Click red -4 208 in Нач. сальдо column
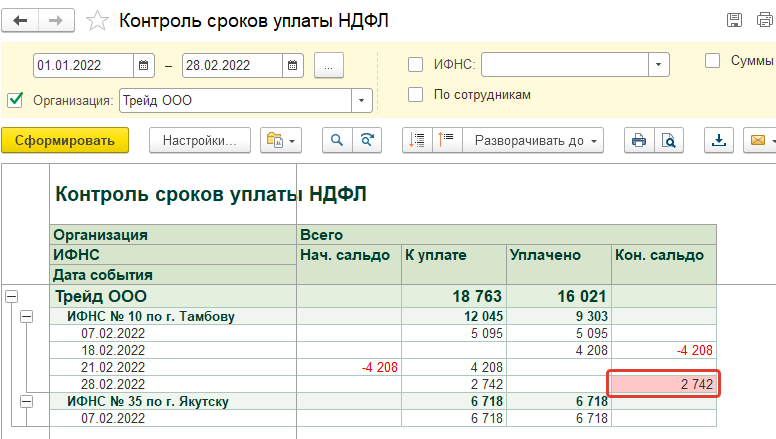Viewport: 776px width, 439px height. pos(380,367)
